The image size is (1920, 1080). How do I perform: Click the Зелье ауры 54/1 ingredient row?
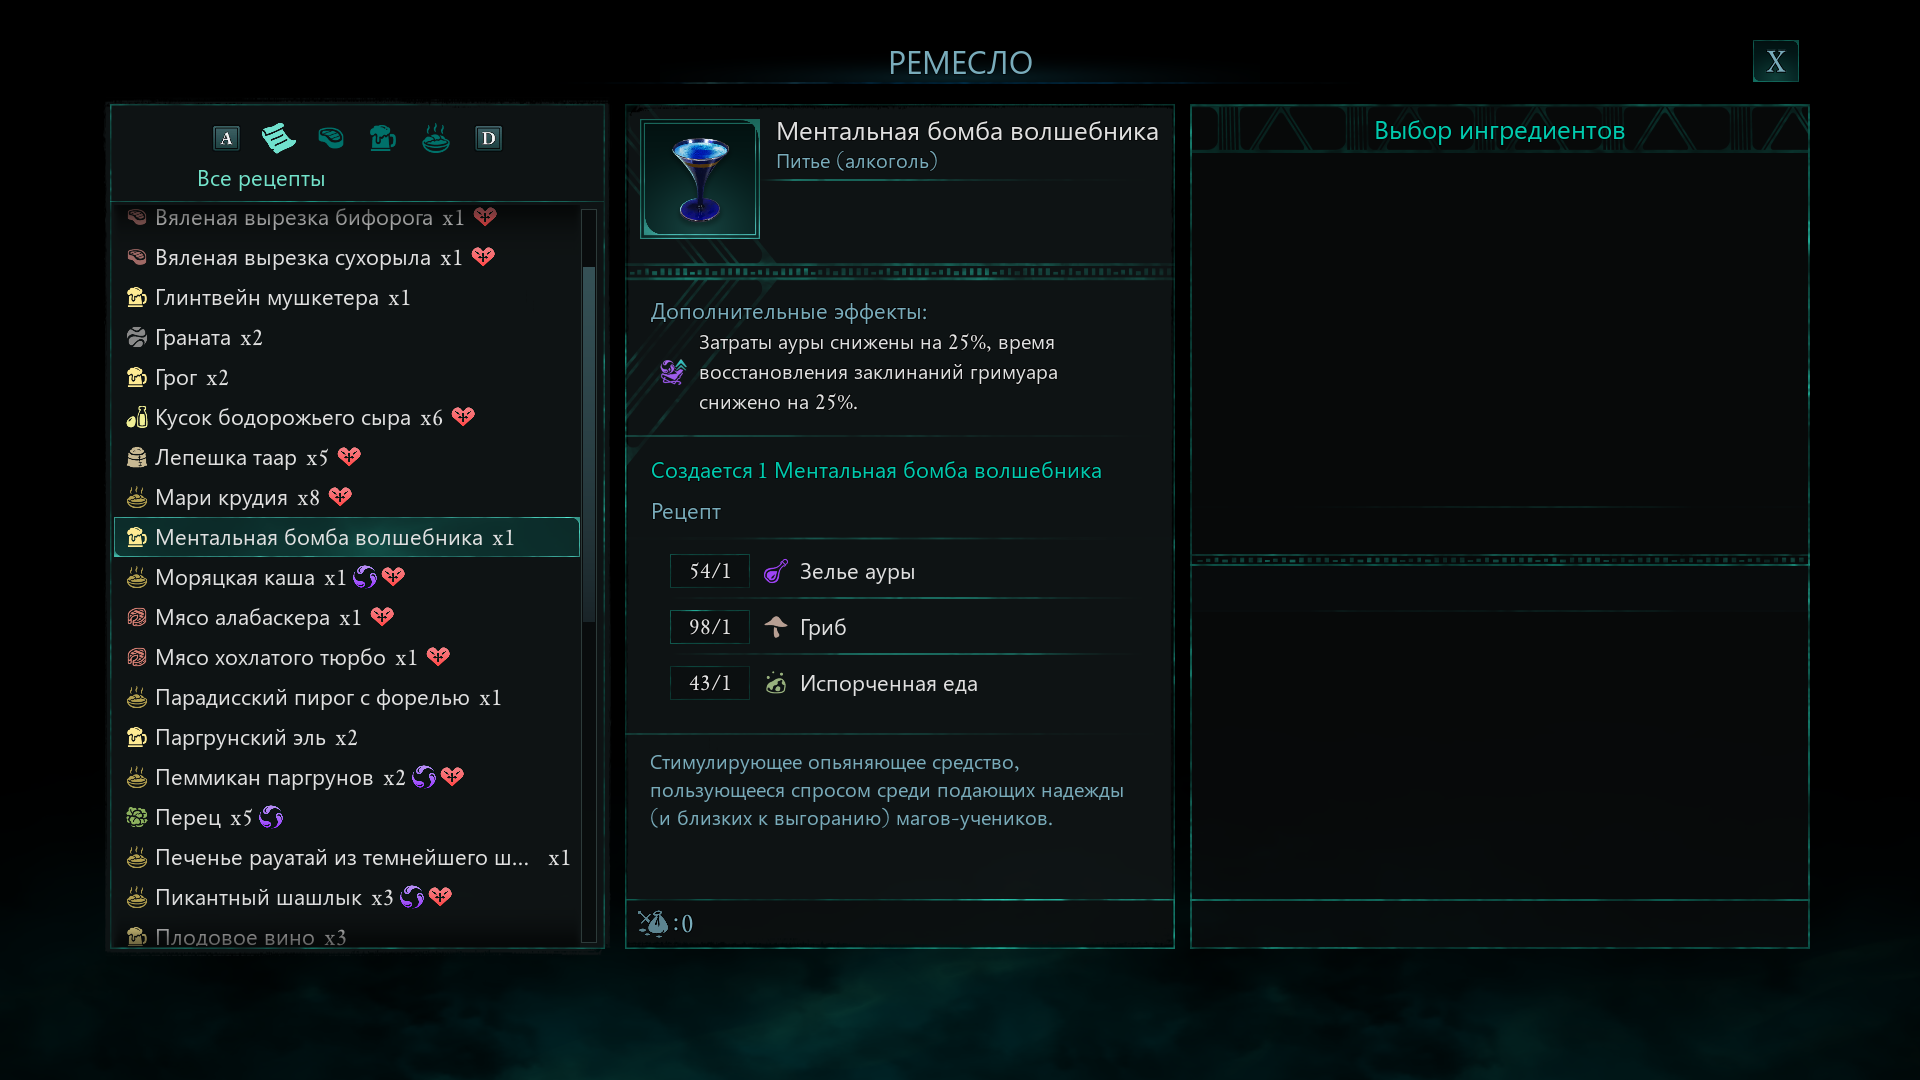click(900, 571)
